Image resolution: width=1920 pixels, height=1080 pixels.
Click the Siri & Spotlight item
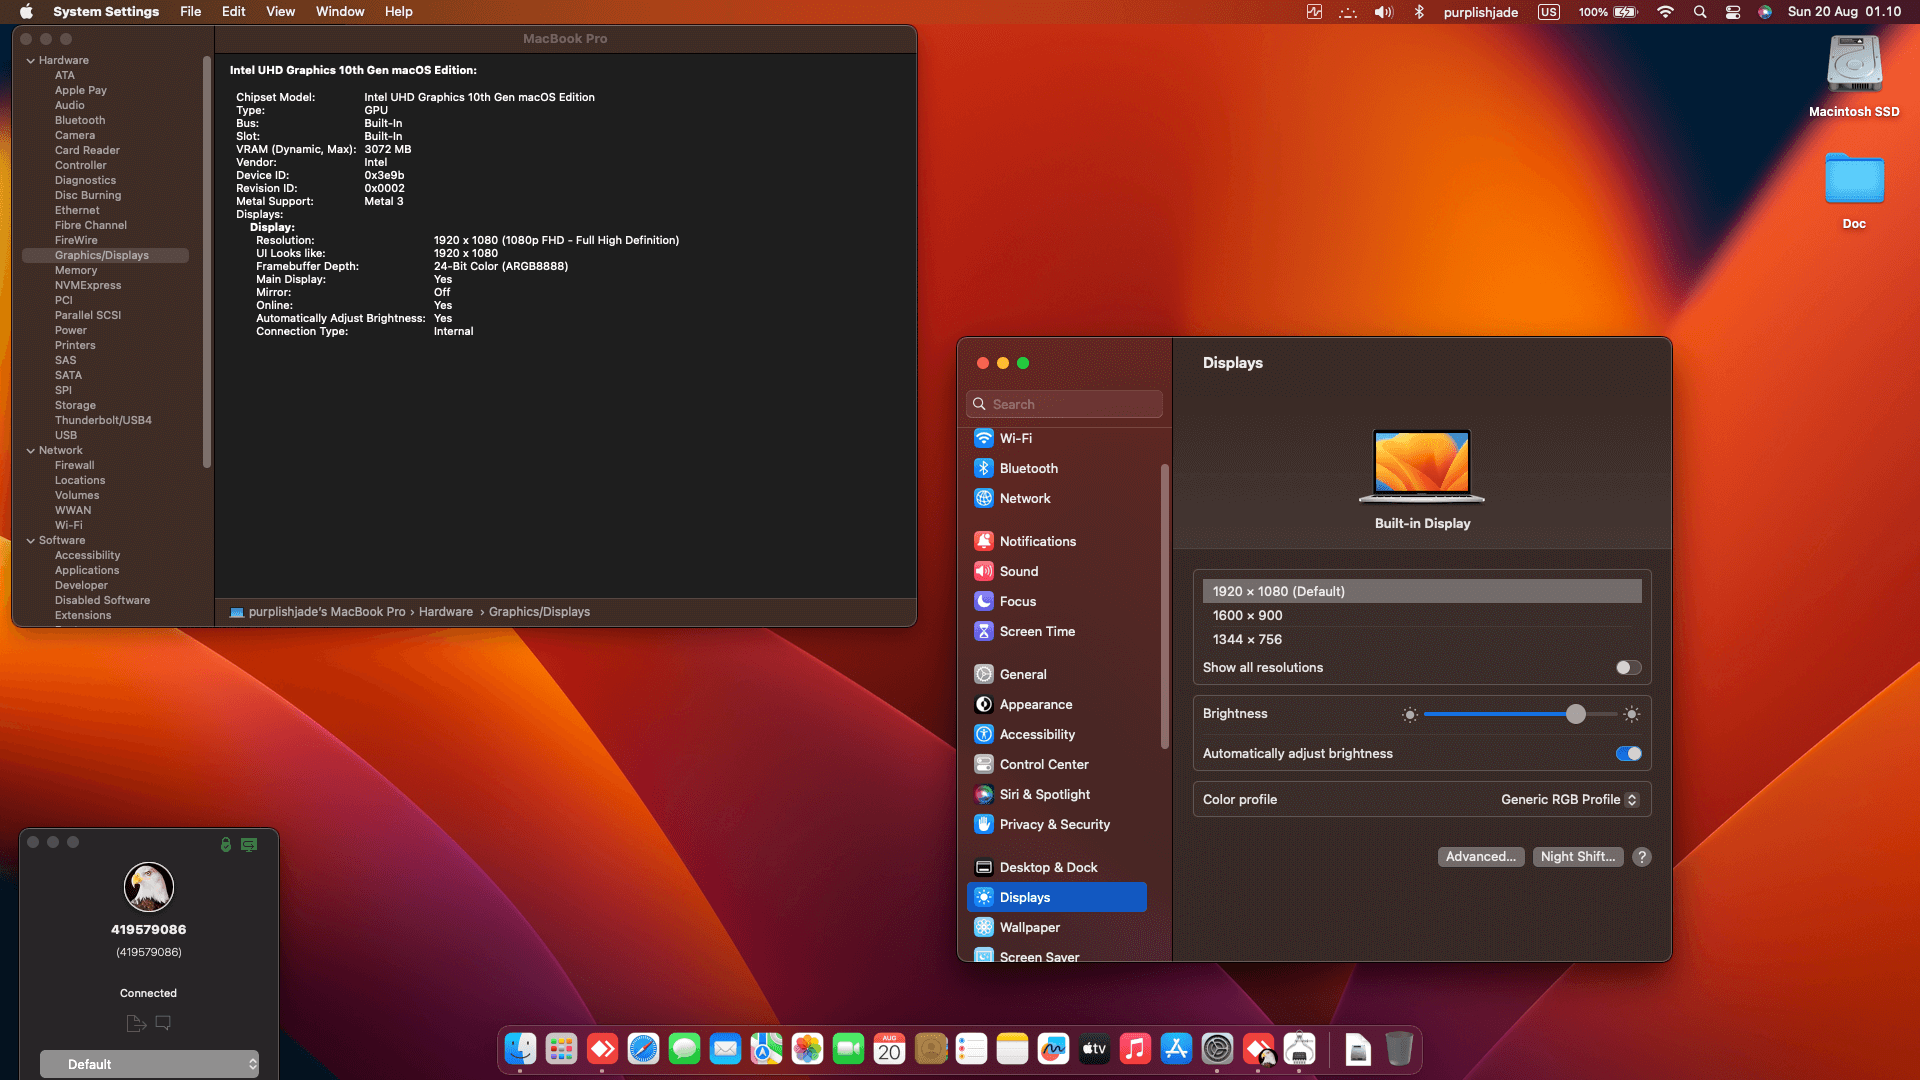pos(1044,794)
